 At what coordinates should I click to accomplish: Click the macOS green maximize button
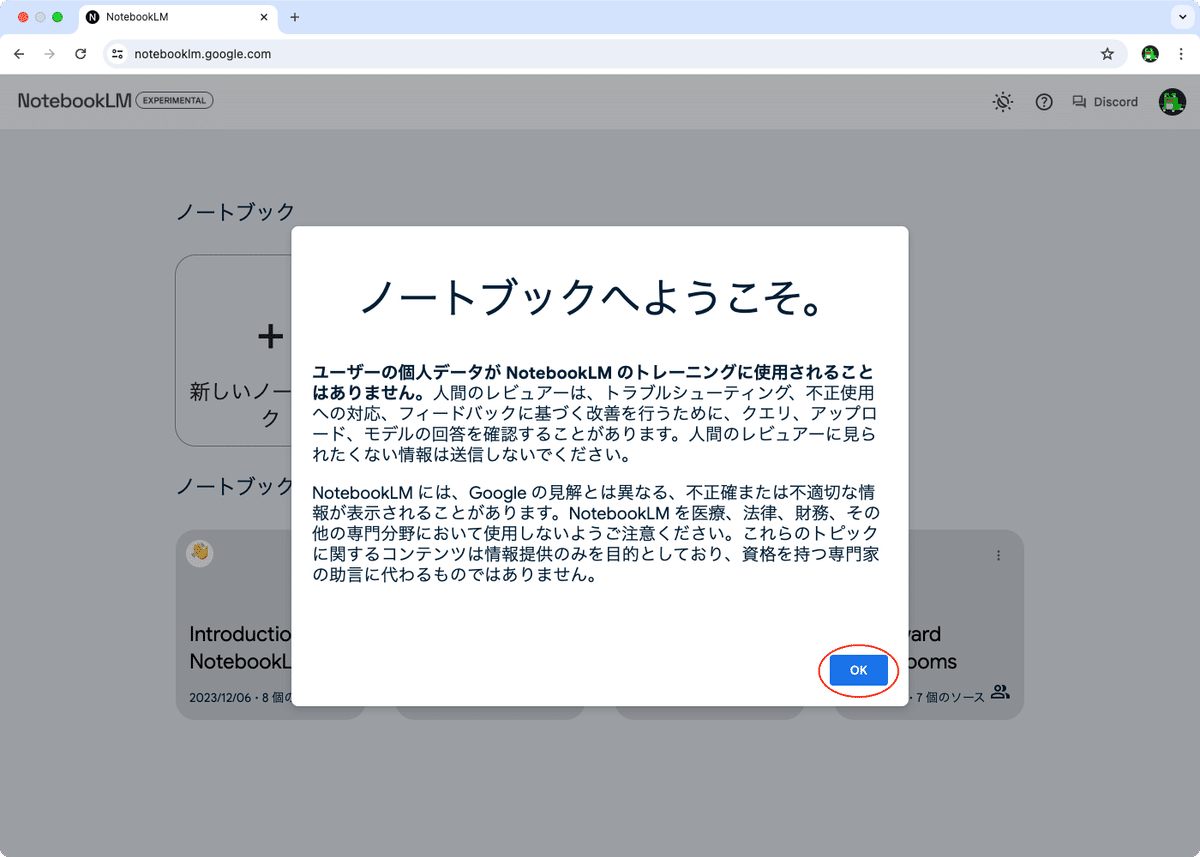coord(57,17)
